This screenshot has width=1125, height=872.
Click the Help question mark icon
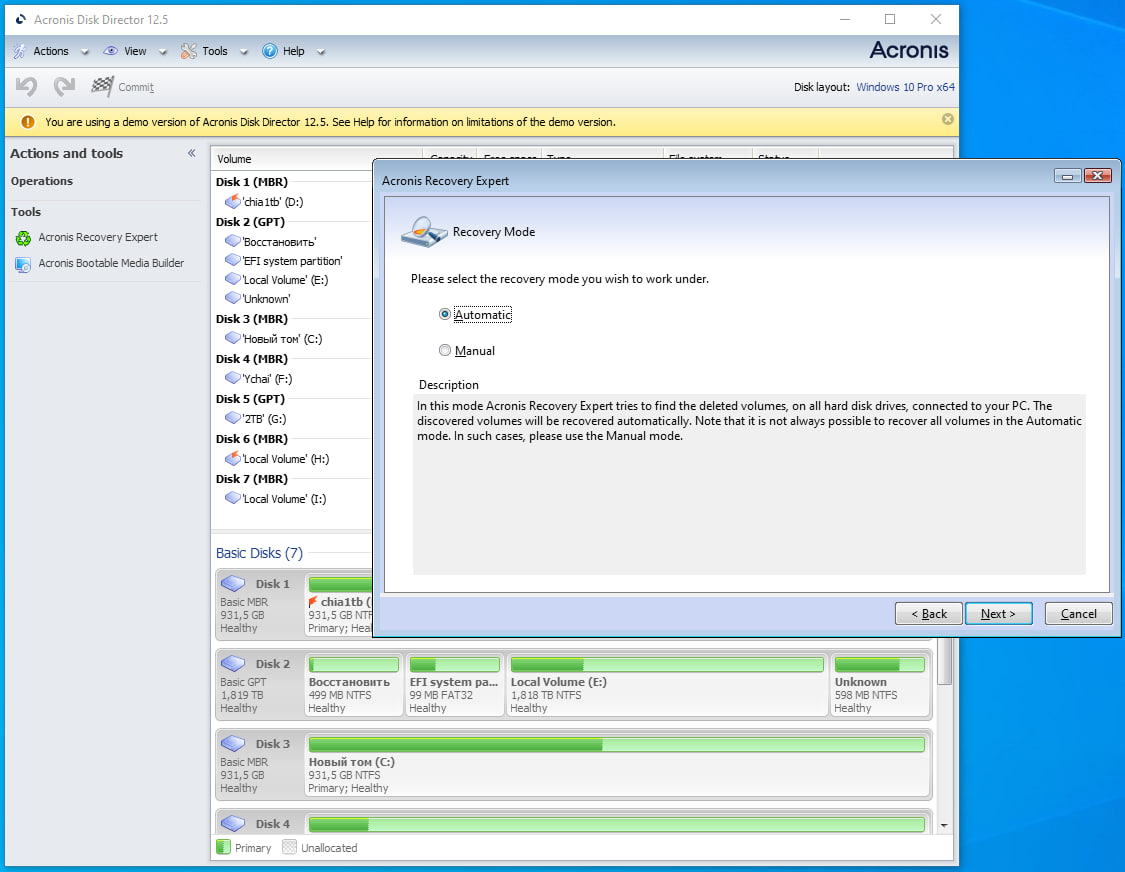(270, 51)
